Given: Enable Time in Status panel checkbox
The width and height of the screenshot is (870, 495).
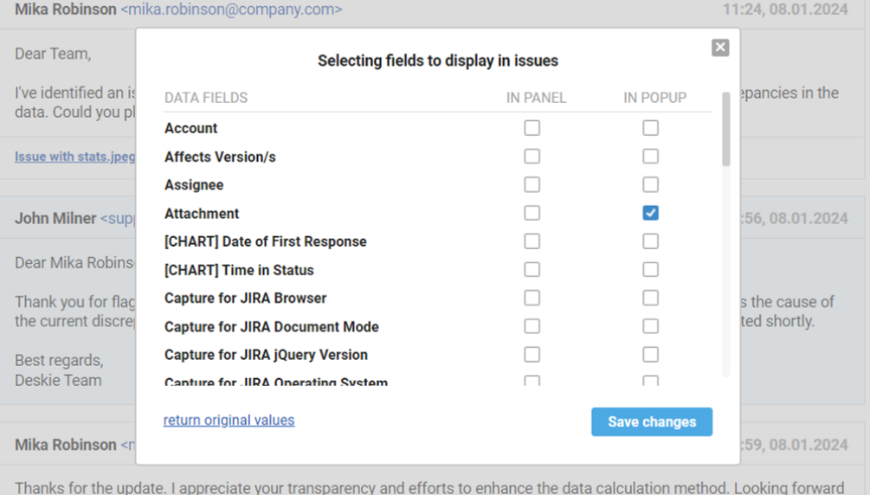Looking at the screenshot, I should tap(532, 270).
